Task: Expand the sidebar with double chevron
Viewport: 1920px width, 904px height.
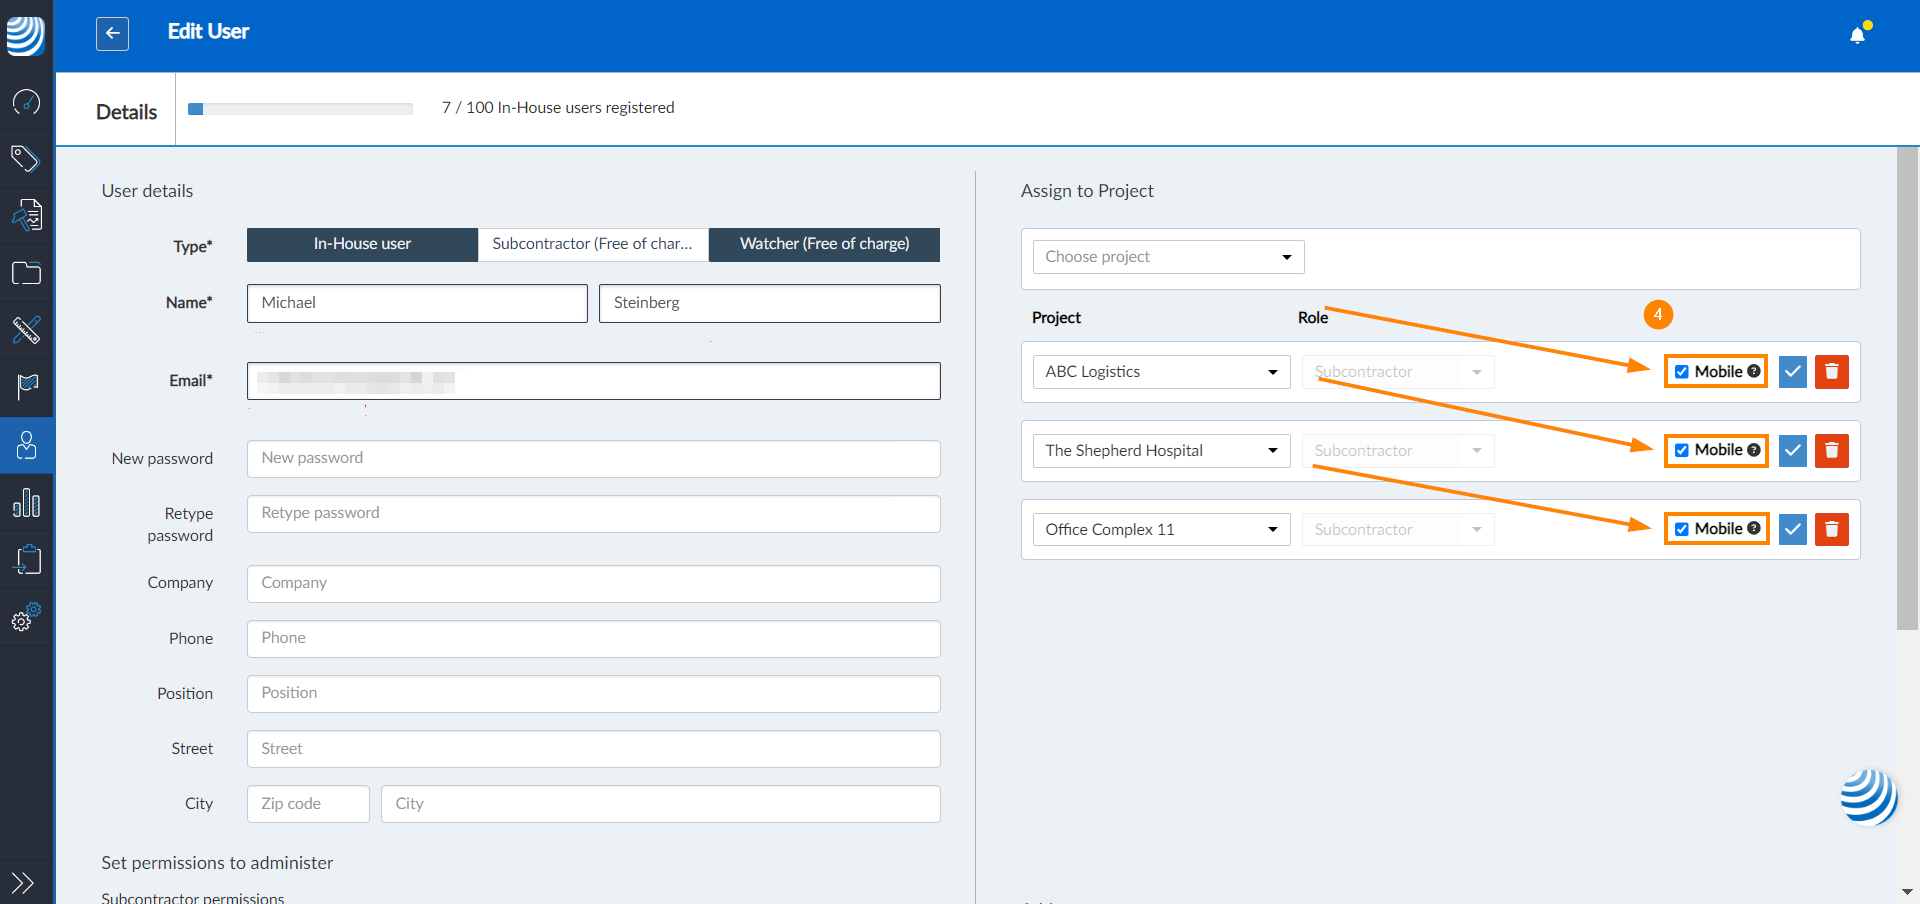Action: click(23, 882)
